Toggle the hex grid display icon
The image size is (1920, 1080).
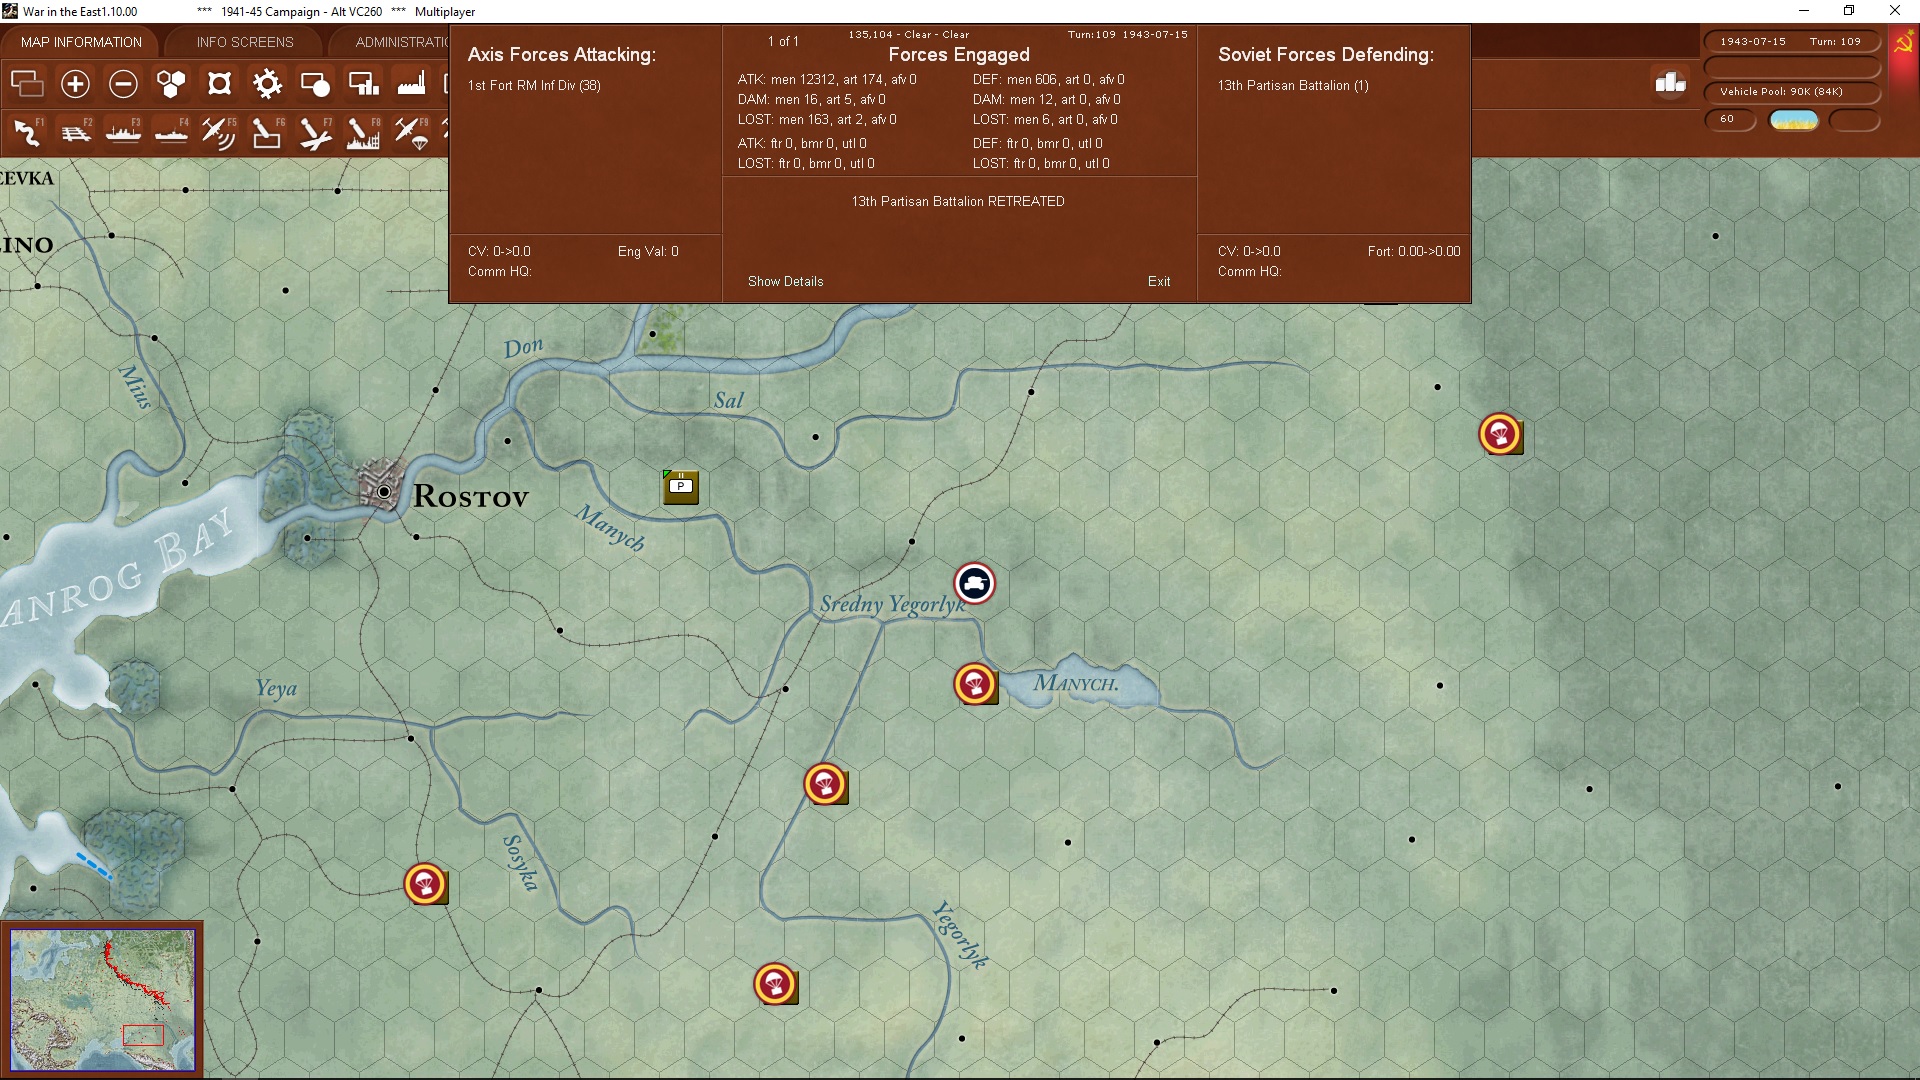tap(171, 84)
